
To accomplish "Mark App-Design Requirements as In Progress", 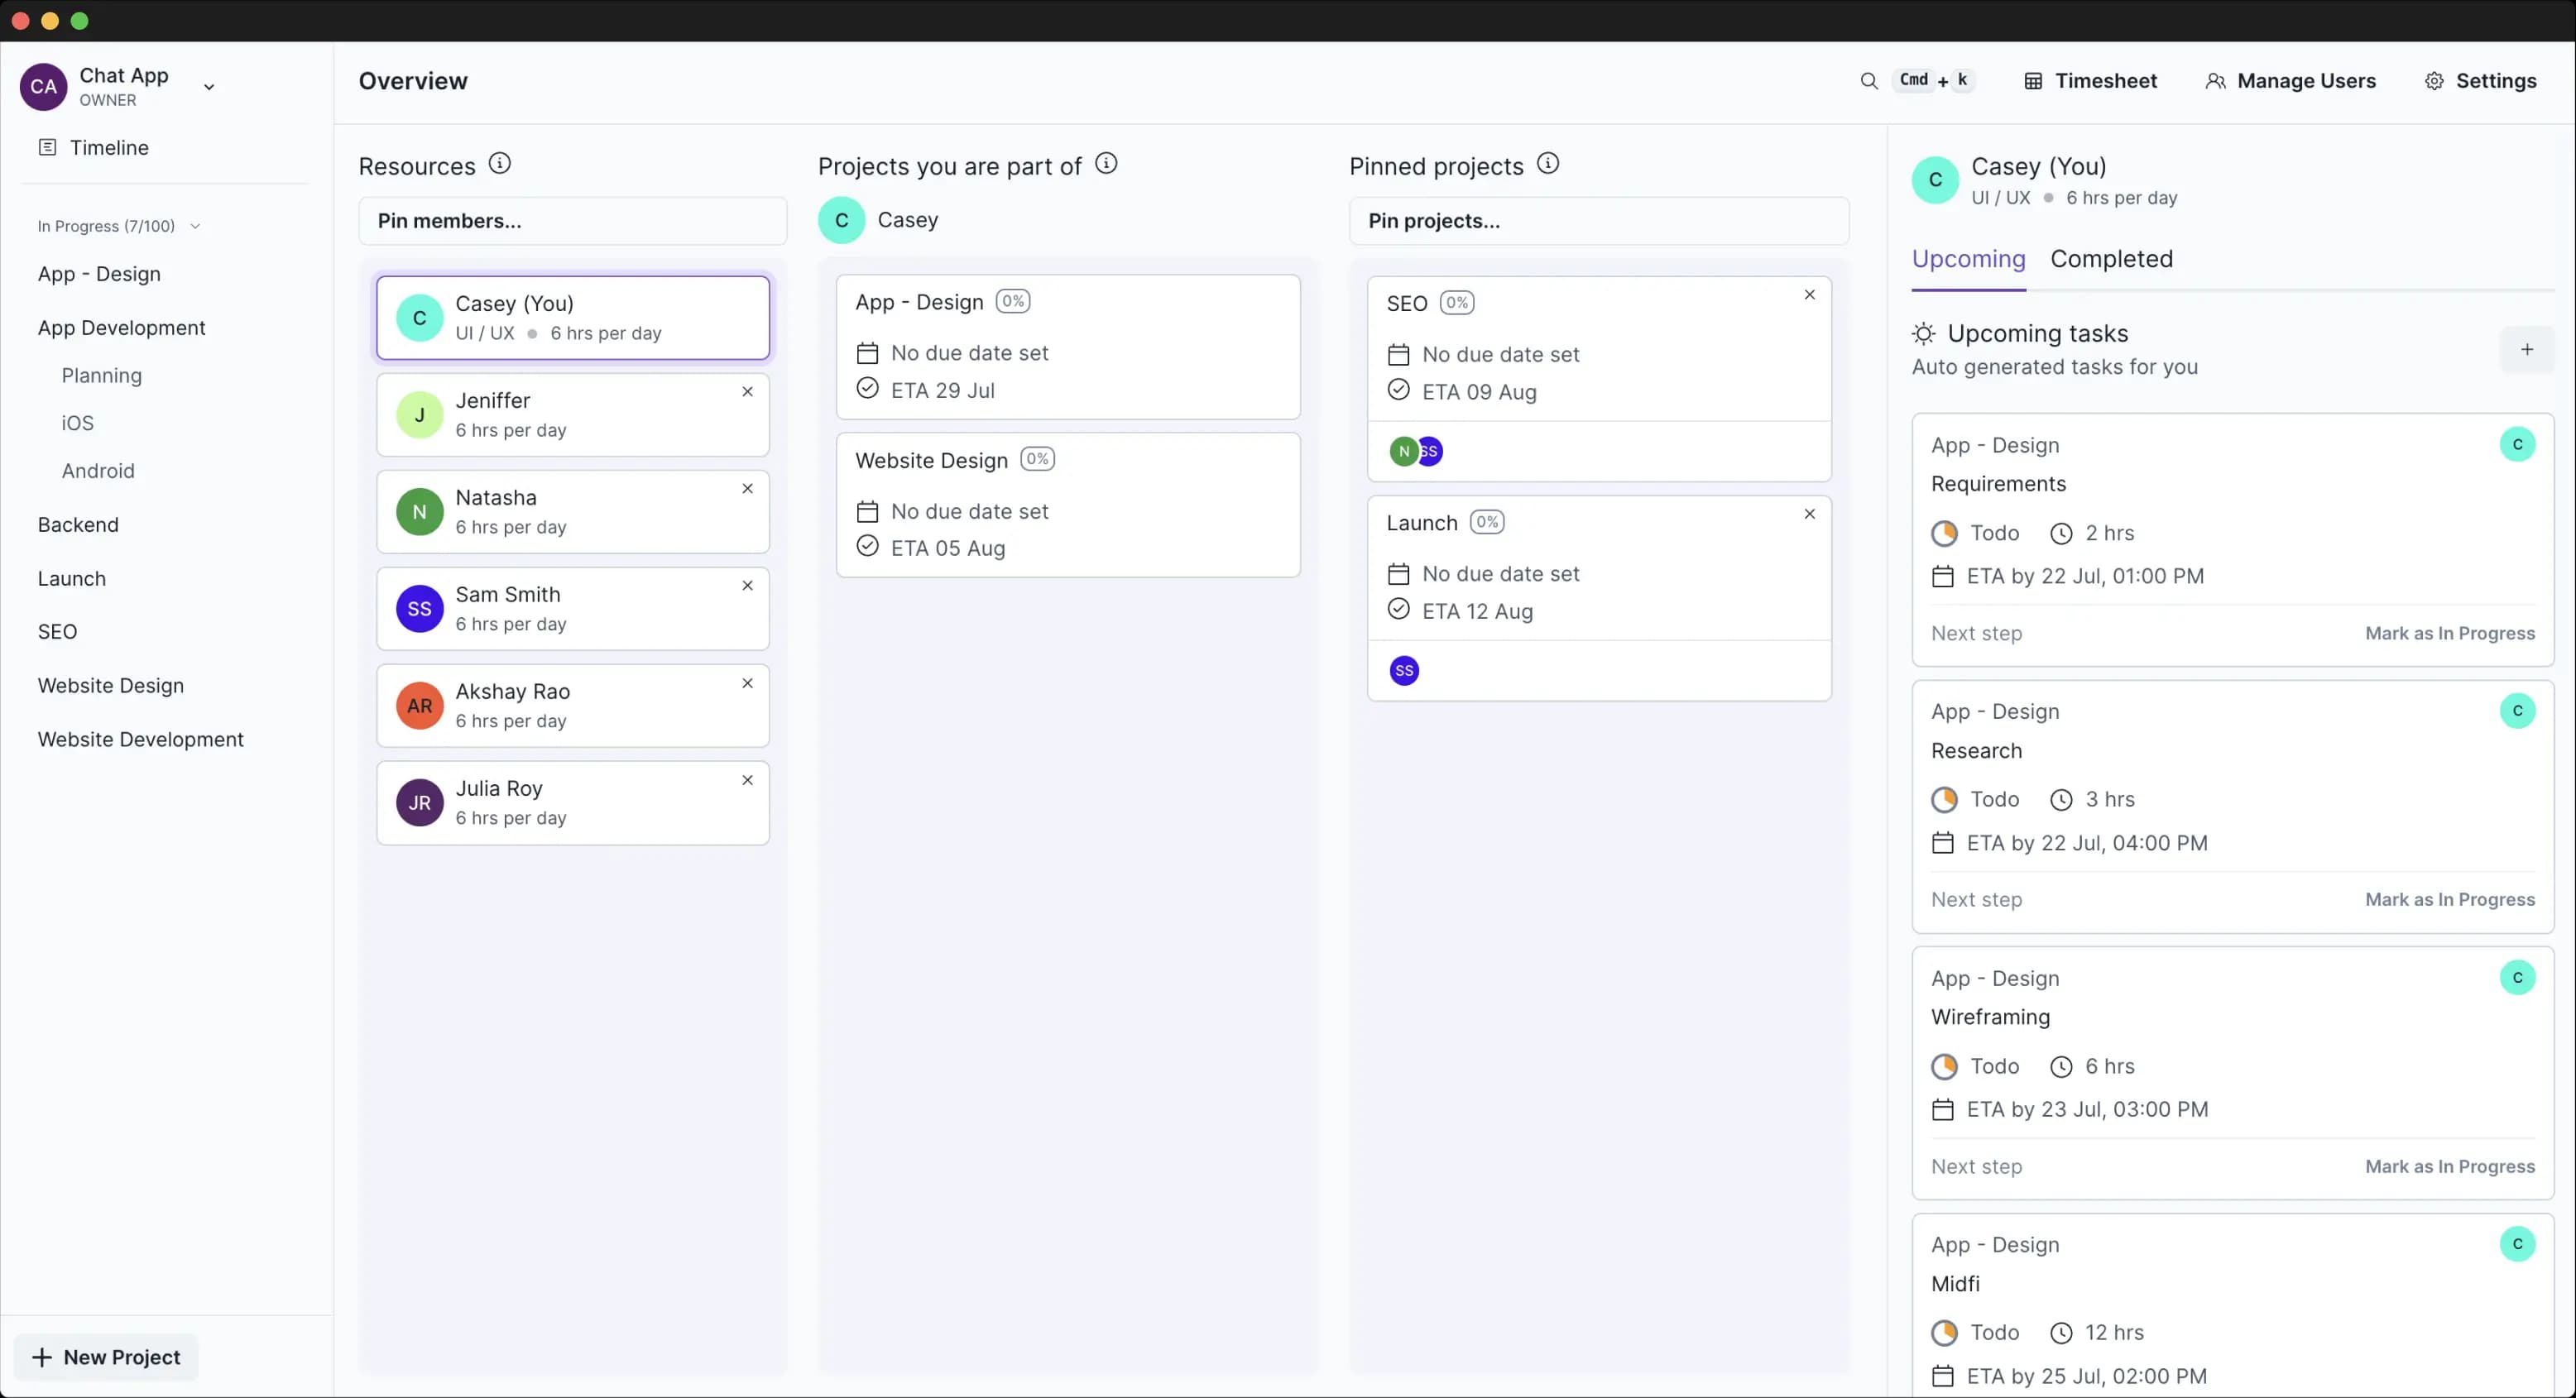I will tap(2450, 634).
